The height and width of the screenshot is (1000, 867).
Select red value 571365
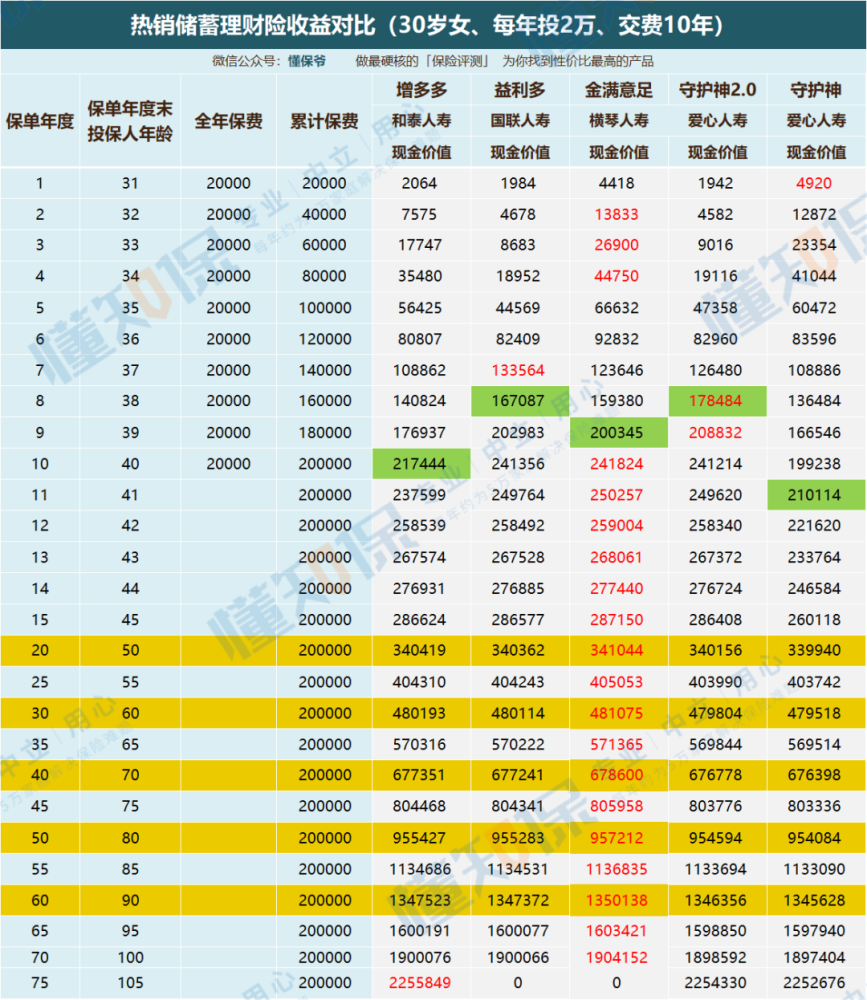coord(616,744)
